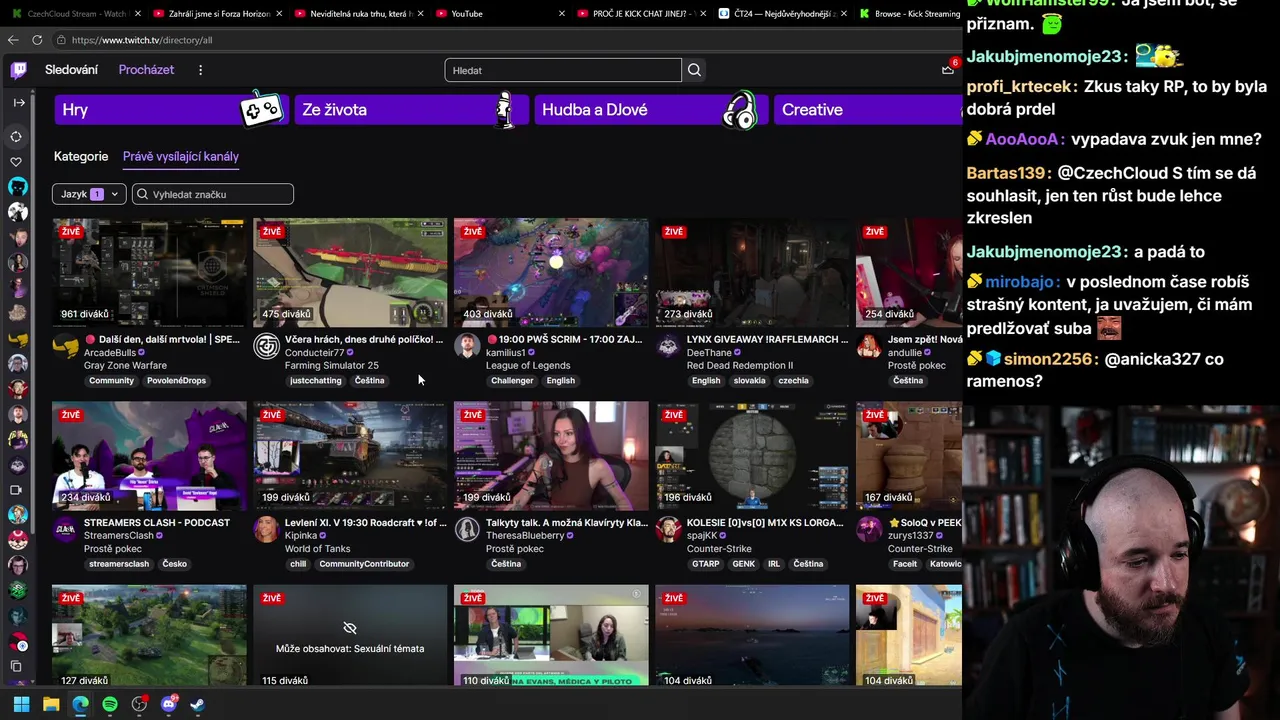1280x720 pixels.
Task: Click the browser back arrow
Action: tap(13, 40)
